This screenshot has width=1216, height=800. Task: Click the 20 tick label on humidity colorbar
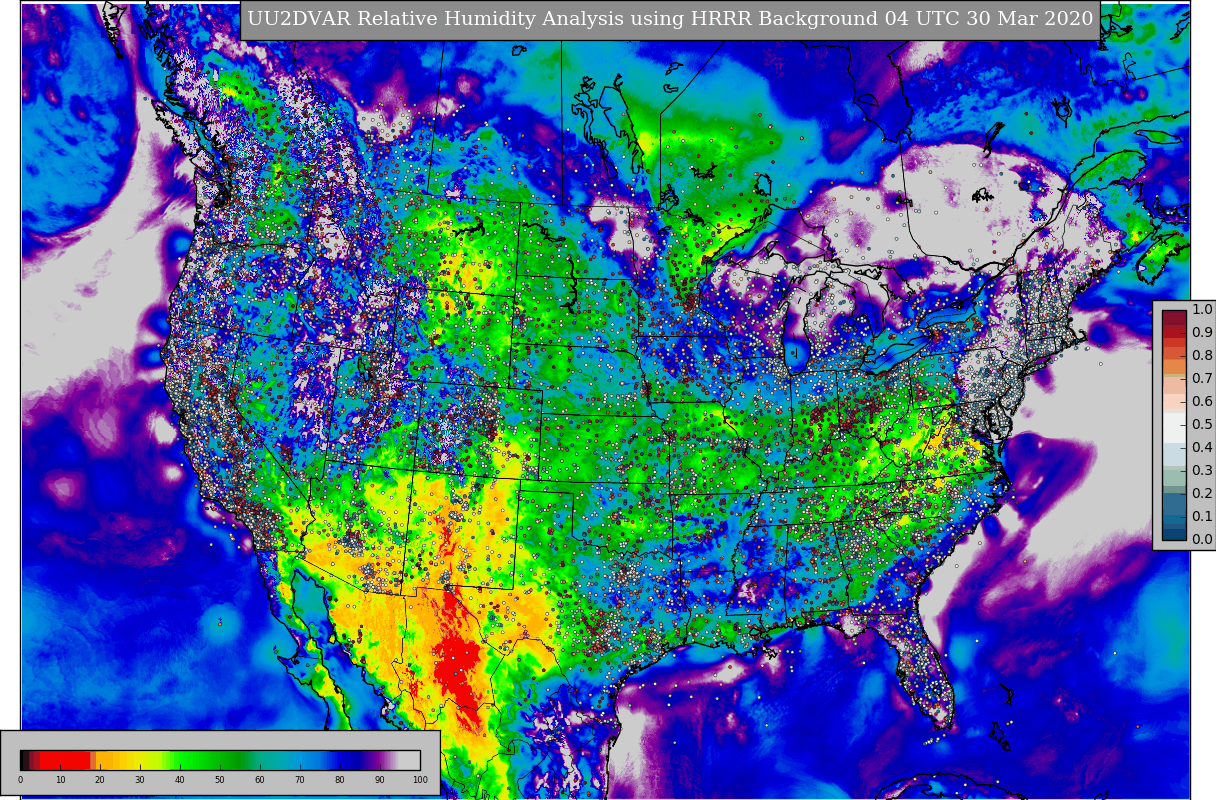point(100,780)
